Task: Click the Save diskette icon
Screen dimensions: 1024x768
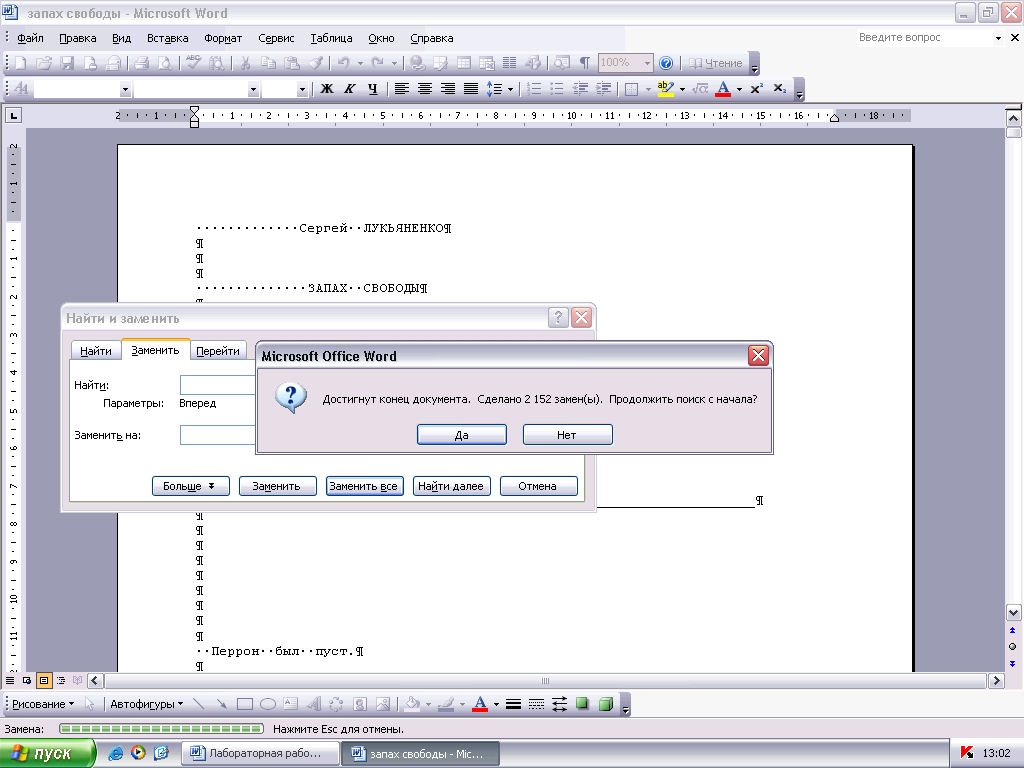Action: [x=67, y=63]
